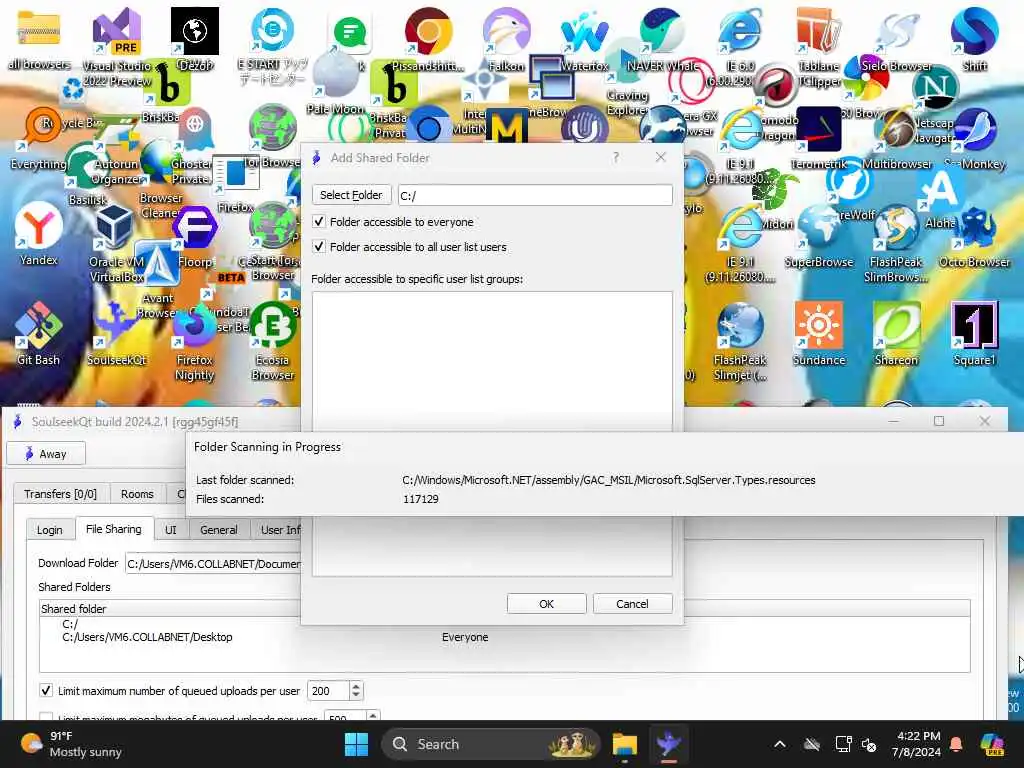
Task: Launch the Sundance browser icon
Action: pyautogui.click(x=818, y=333)
